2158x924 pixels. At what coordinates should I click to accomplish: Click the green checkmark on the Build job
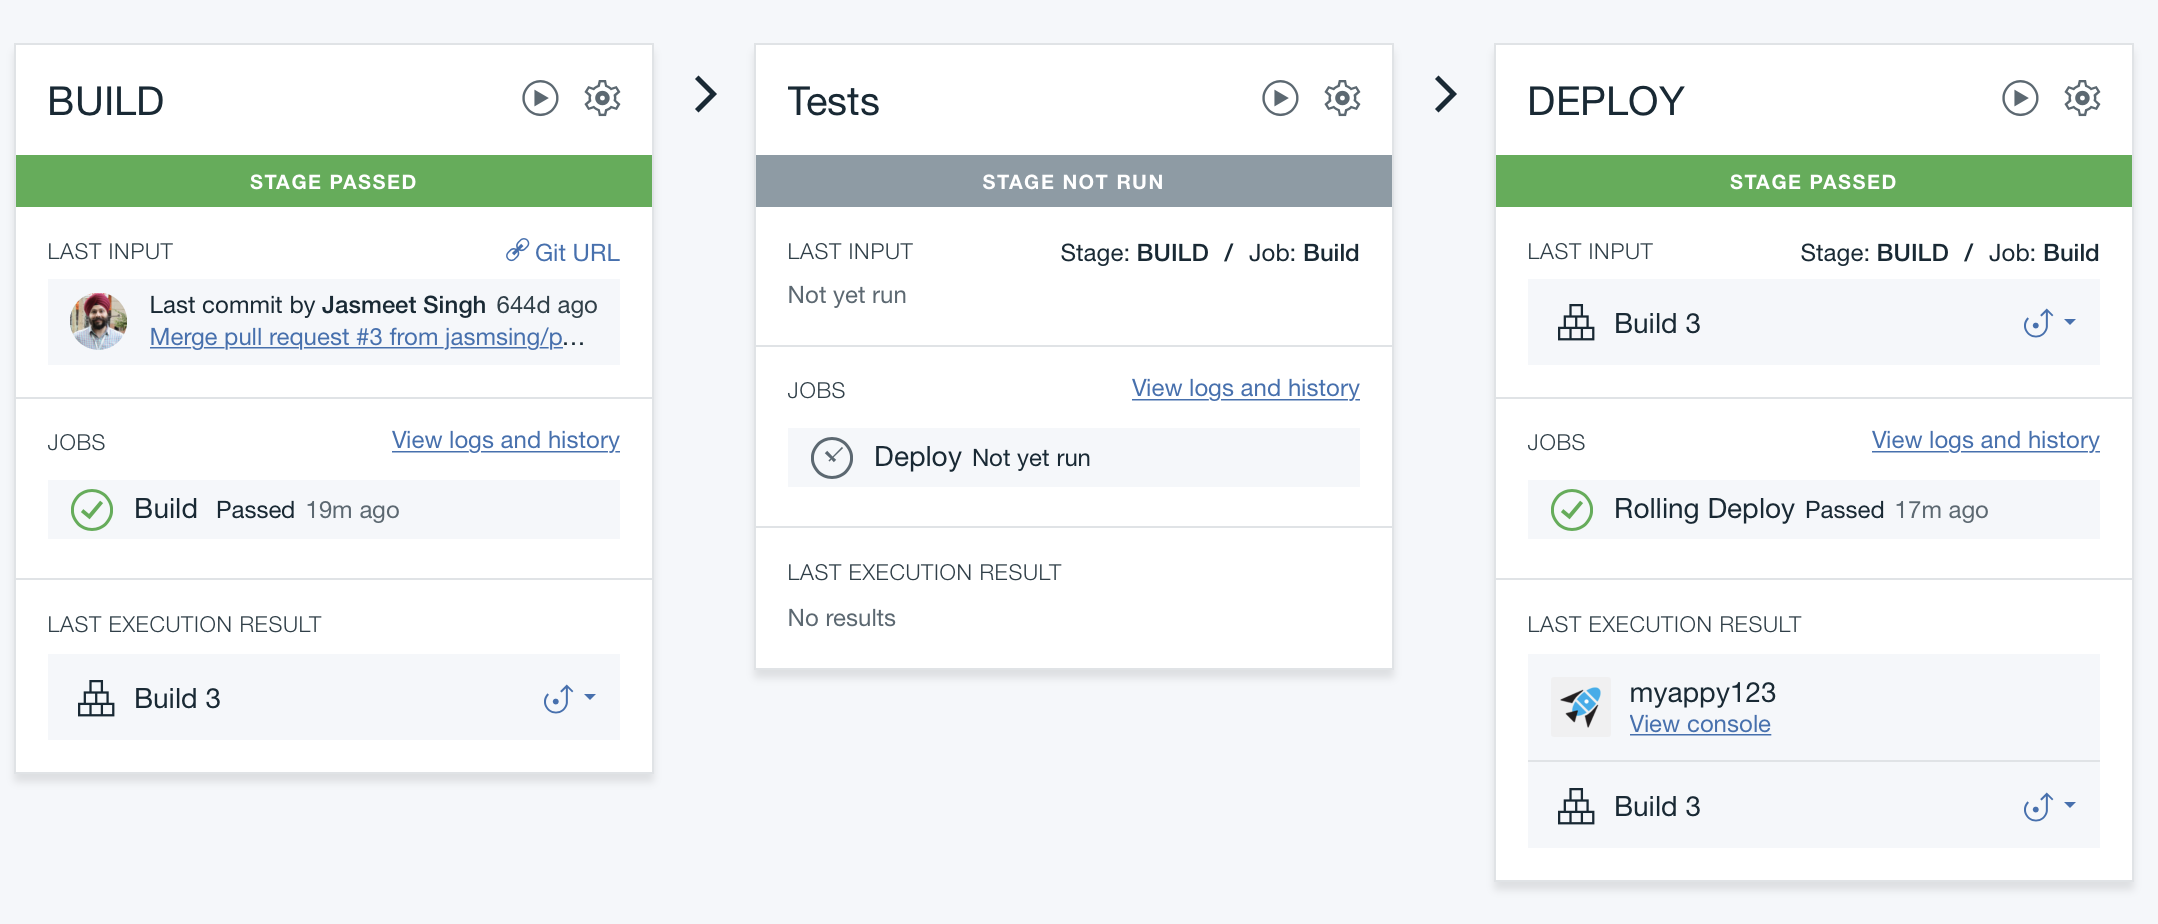pyautogui.click(x=91, y=509)
